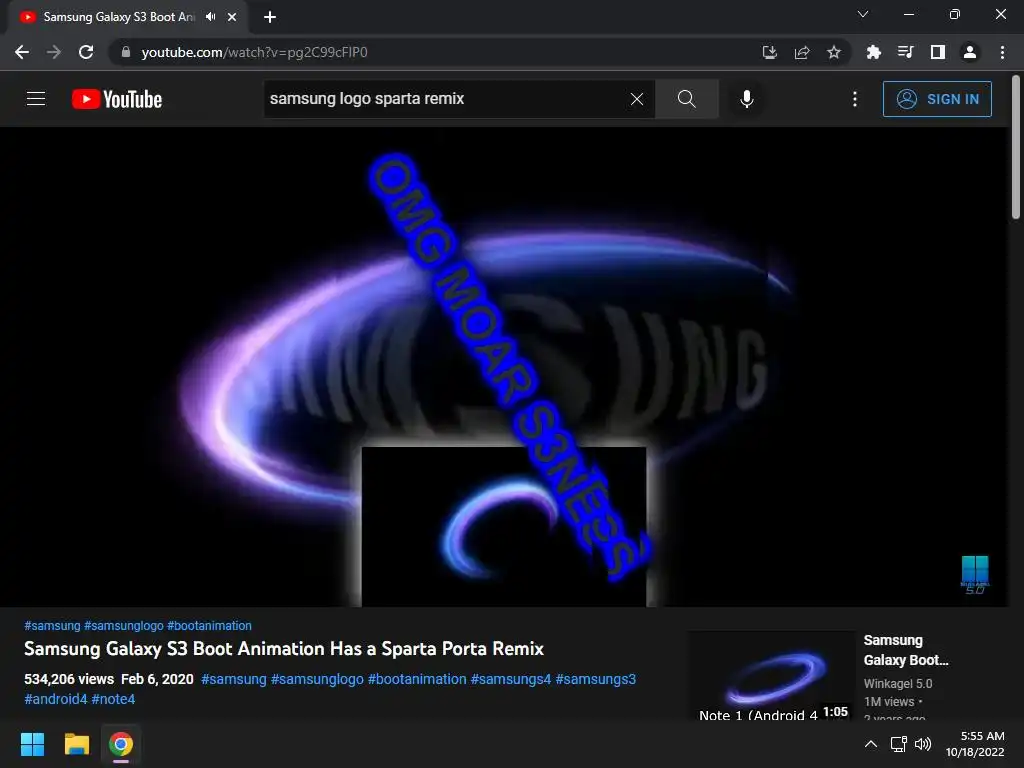Open YouTube settings three-dot menu
The height and width of the screenshot is (768, 1024).
[855, 99]
